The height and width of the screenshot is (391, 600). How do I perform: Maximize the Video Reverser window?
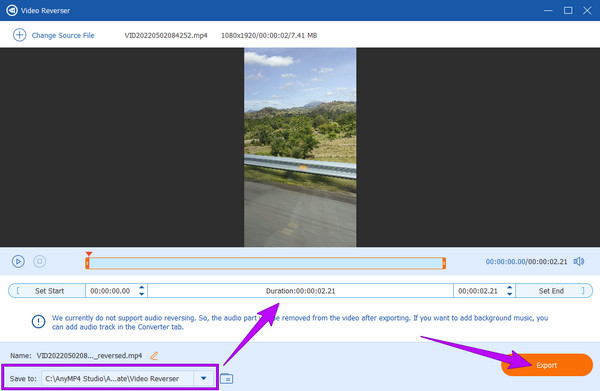(x=568, y=10)
